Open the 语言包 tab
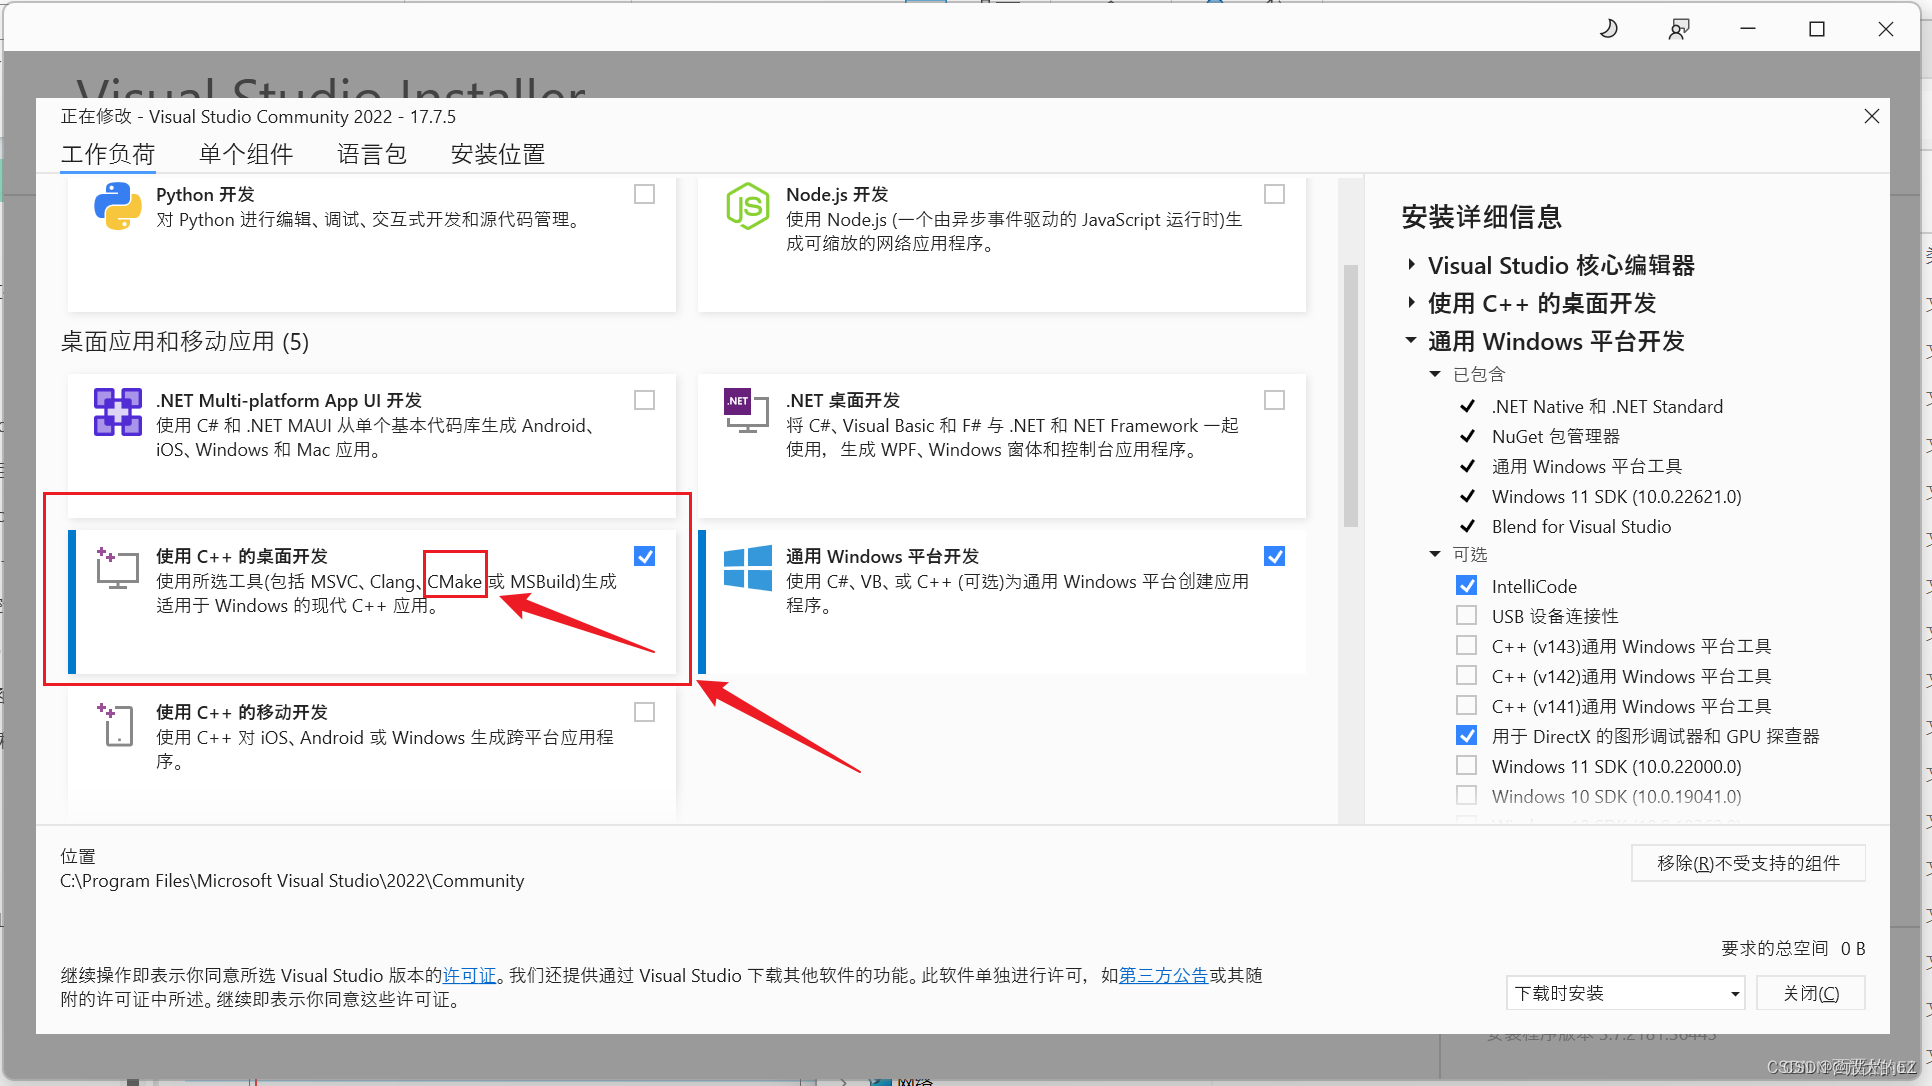Image resolution: width=1932 pixels, height=1086 pixels. click(371, 154)
